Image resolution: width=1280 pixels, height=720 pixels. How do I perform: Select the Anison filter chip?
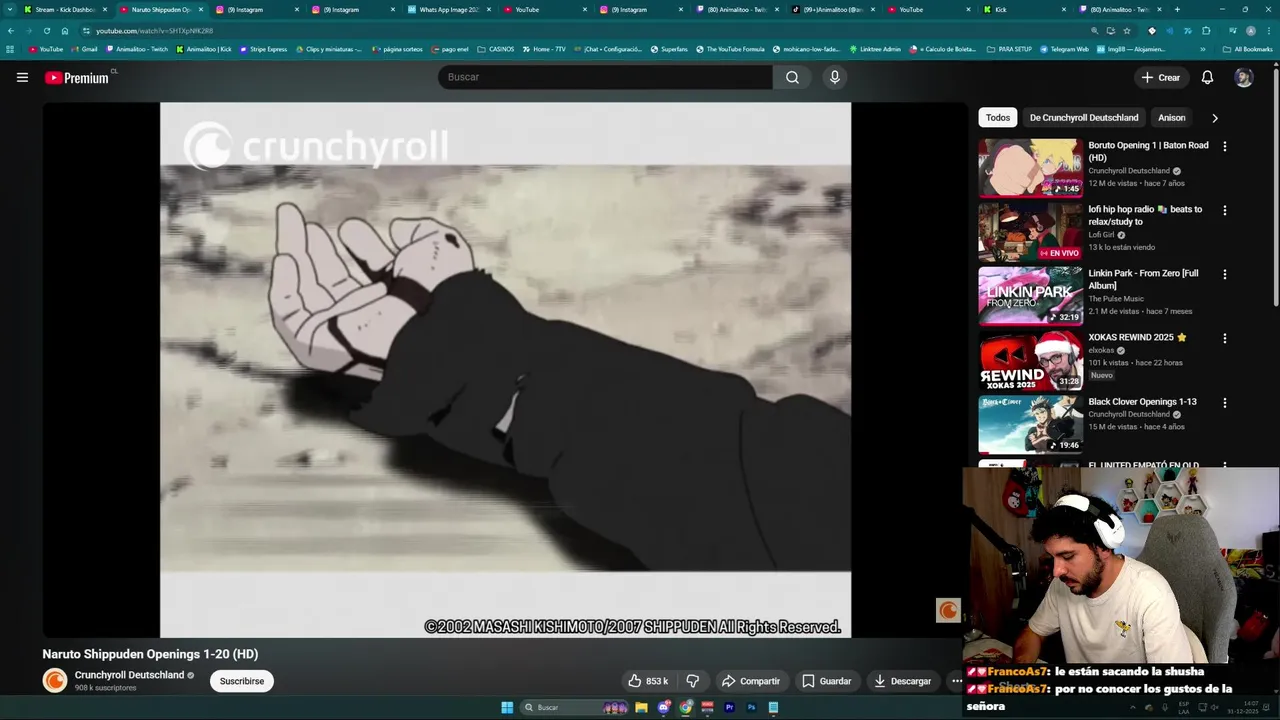(x=1172, y=118)
